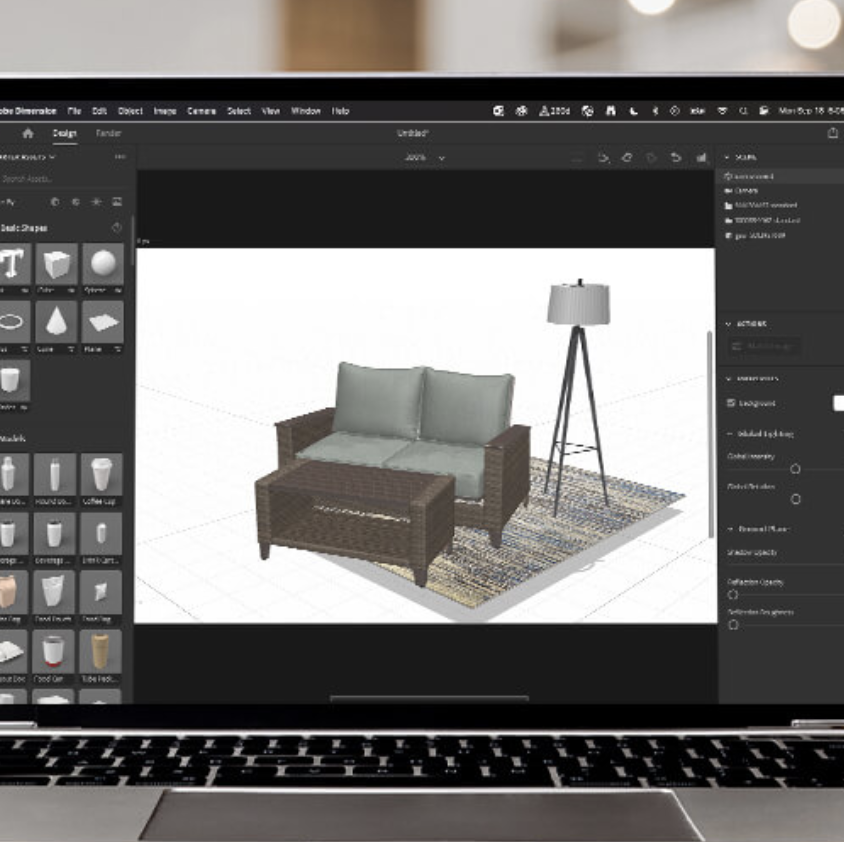Viewport: 844px width, 842px height.
Task: Click the orbit-style icon in canvas toolbar
Action: point(627,158)
